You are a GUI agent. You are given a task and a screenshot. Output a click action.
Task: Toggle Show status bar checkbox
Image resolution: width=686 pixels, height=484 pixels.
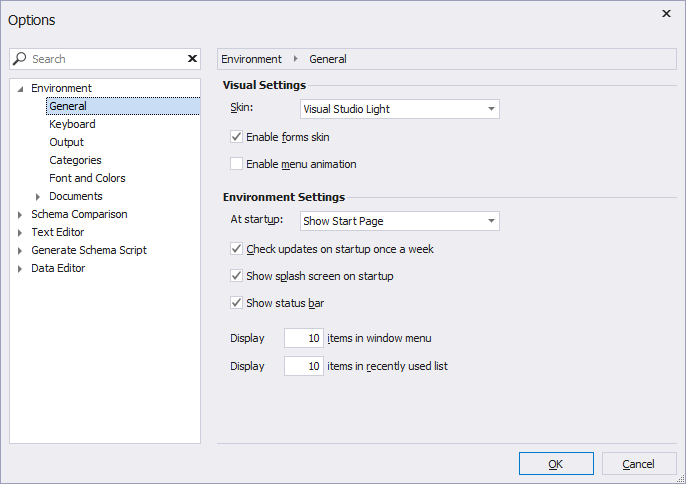(236, 303)
